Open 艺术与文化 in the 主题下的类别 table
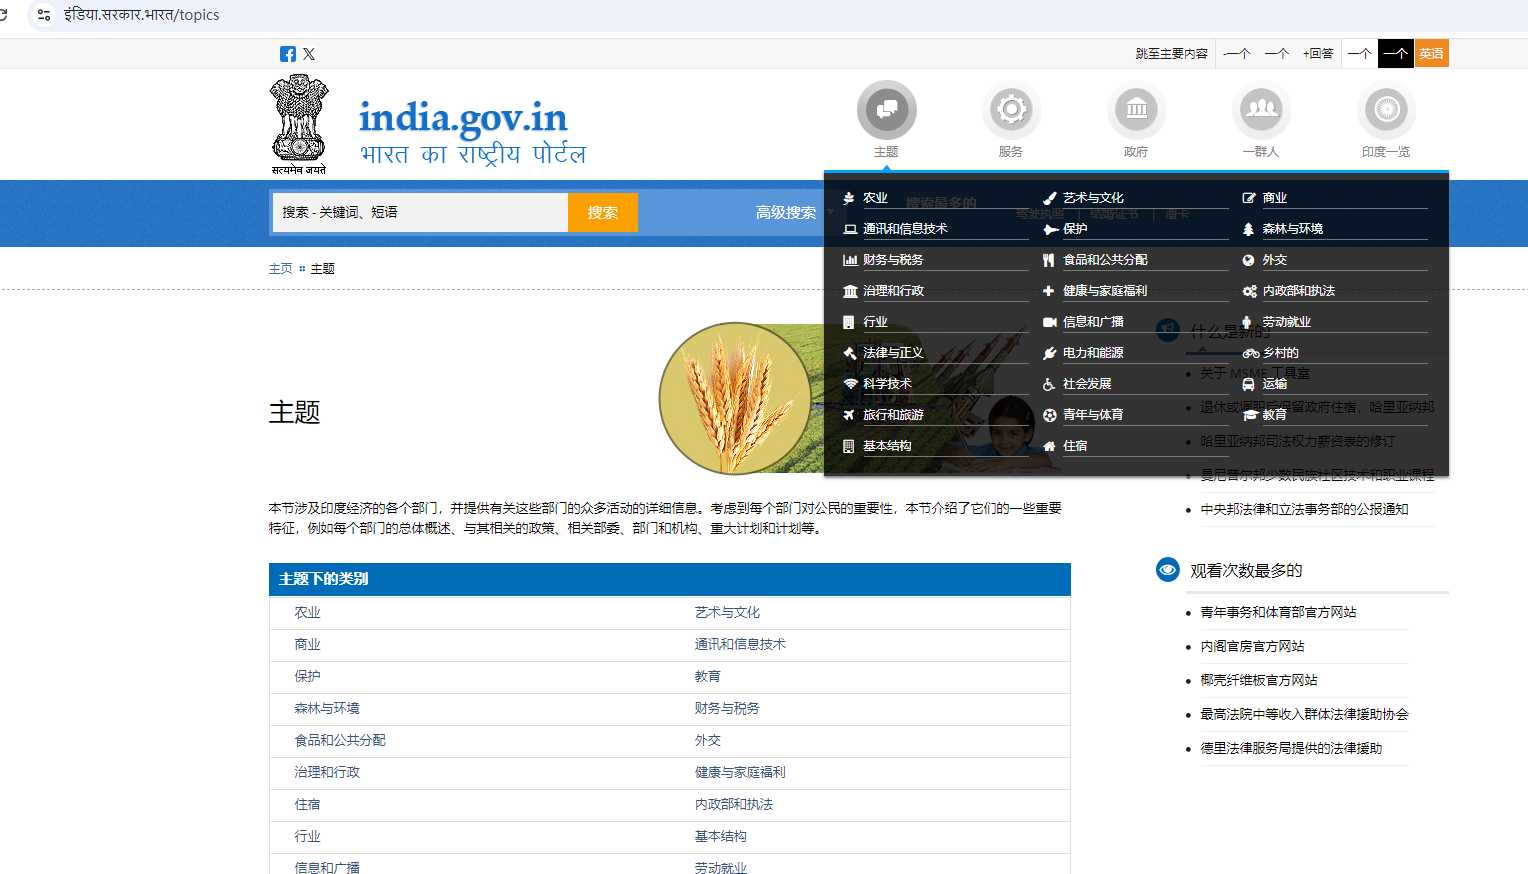1528x874 pixels. (727, 613)
